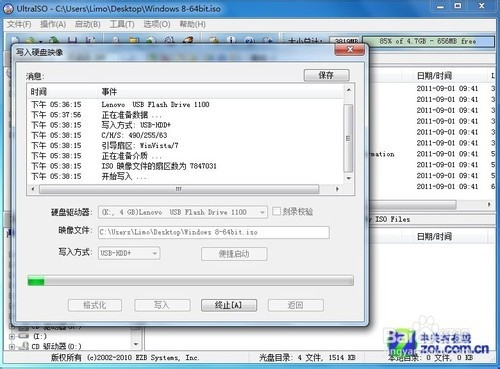Image resolution: width=500 pixels, height=369 pixels.
Task: Select the 开始写入 log row
Action: (x=185, y=176)
